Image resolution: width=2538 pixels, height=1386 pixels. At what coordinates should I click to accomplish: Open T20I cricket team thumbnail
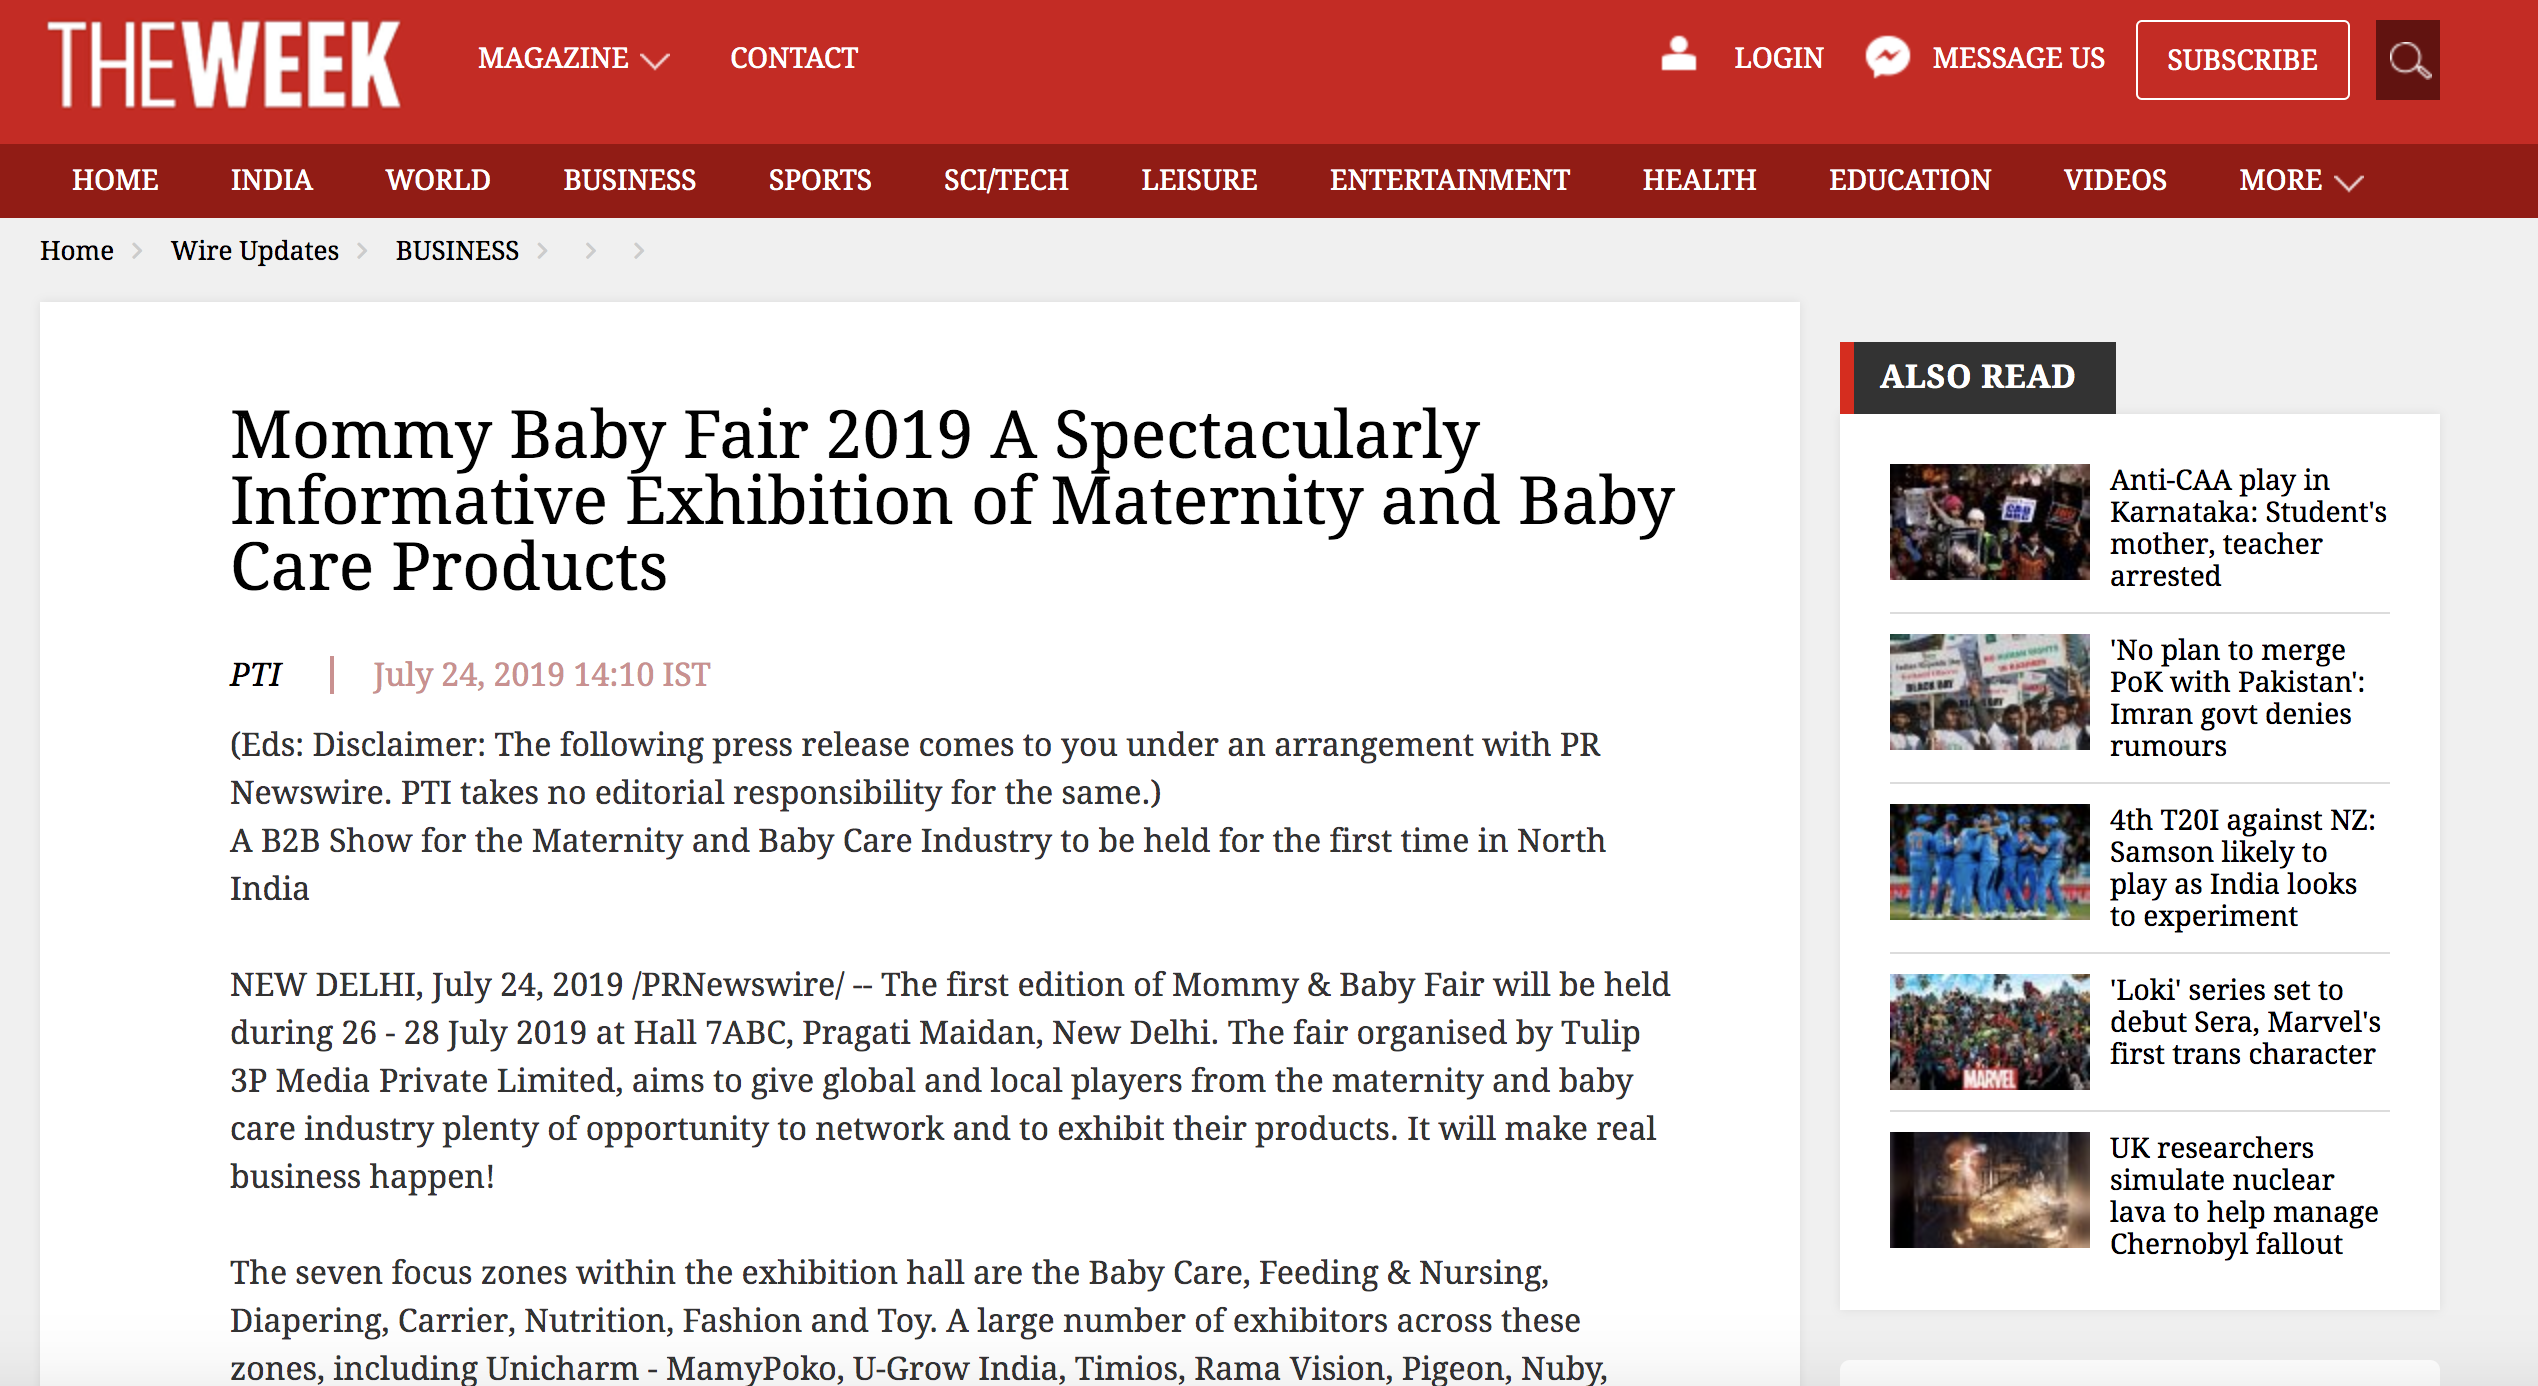pos(1989,861)
